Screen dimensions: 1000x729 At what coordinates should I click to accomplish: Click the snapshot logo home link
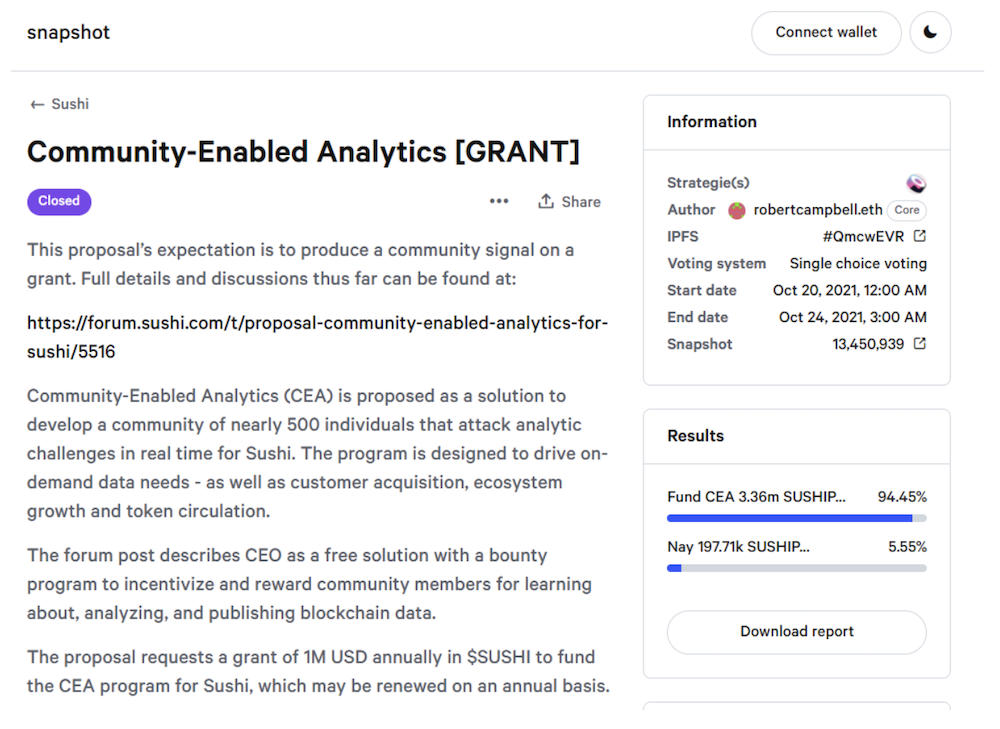tap(68, 33)
